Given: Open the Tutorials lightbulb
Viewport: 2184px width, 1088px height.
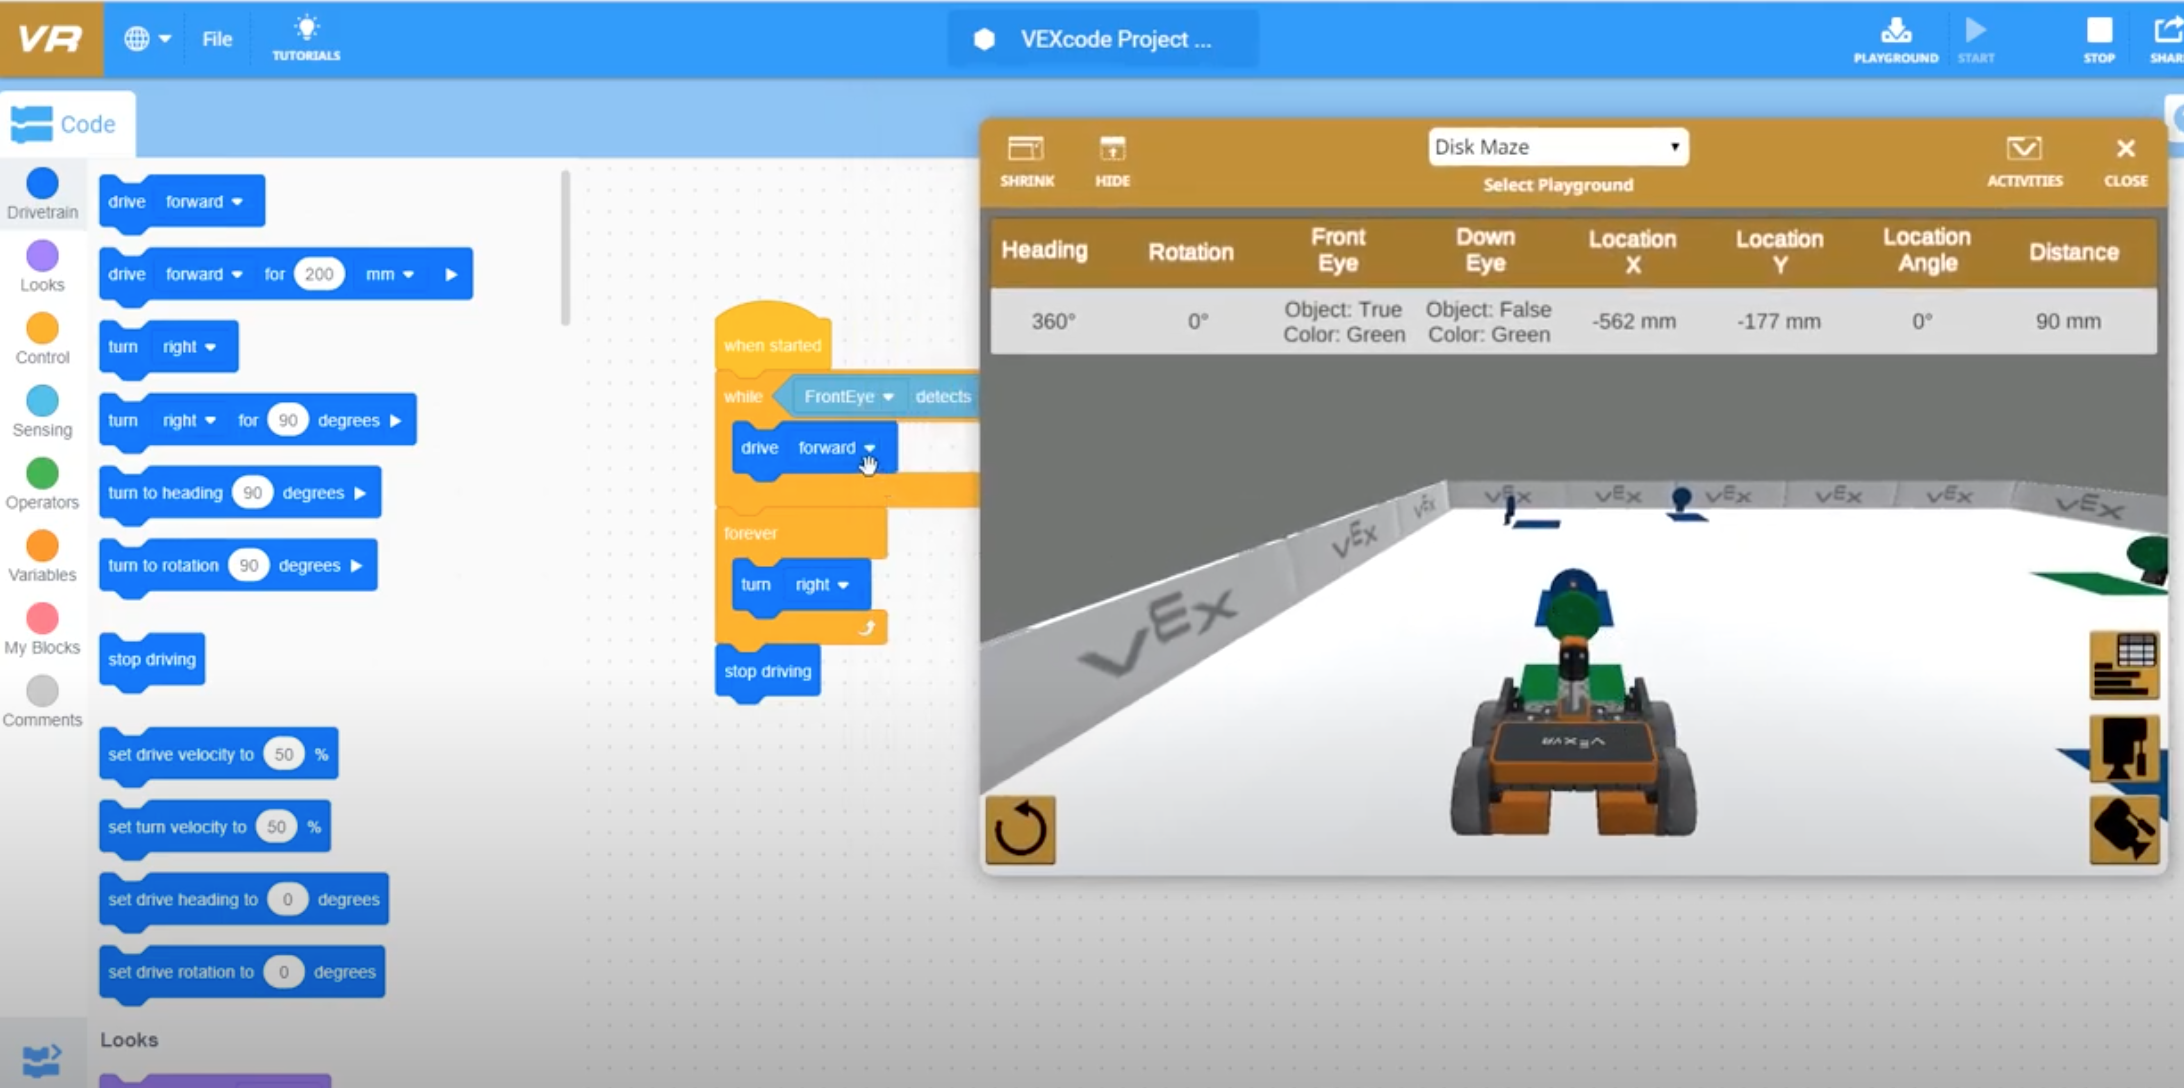Looking at the screenshot, I should pyautogui.click(x=306, y=39).
